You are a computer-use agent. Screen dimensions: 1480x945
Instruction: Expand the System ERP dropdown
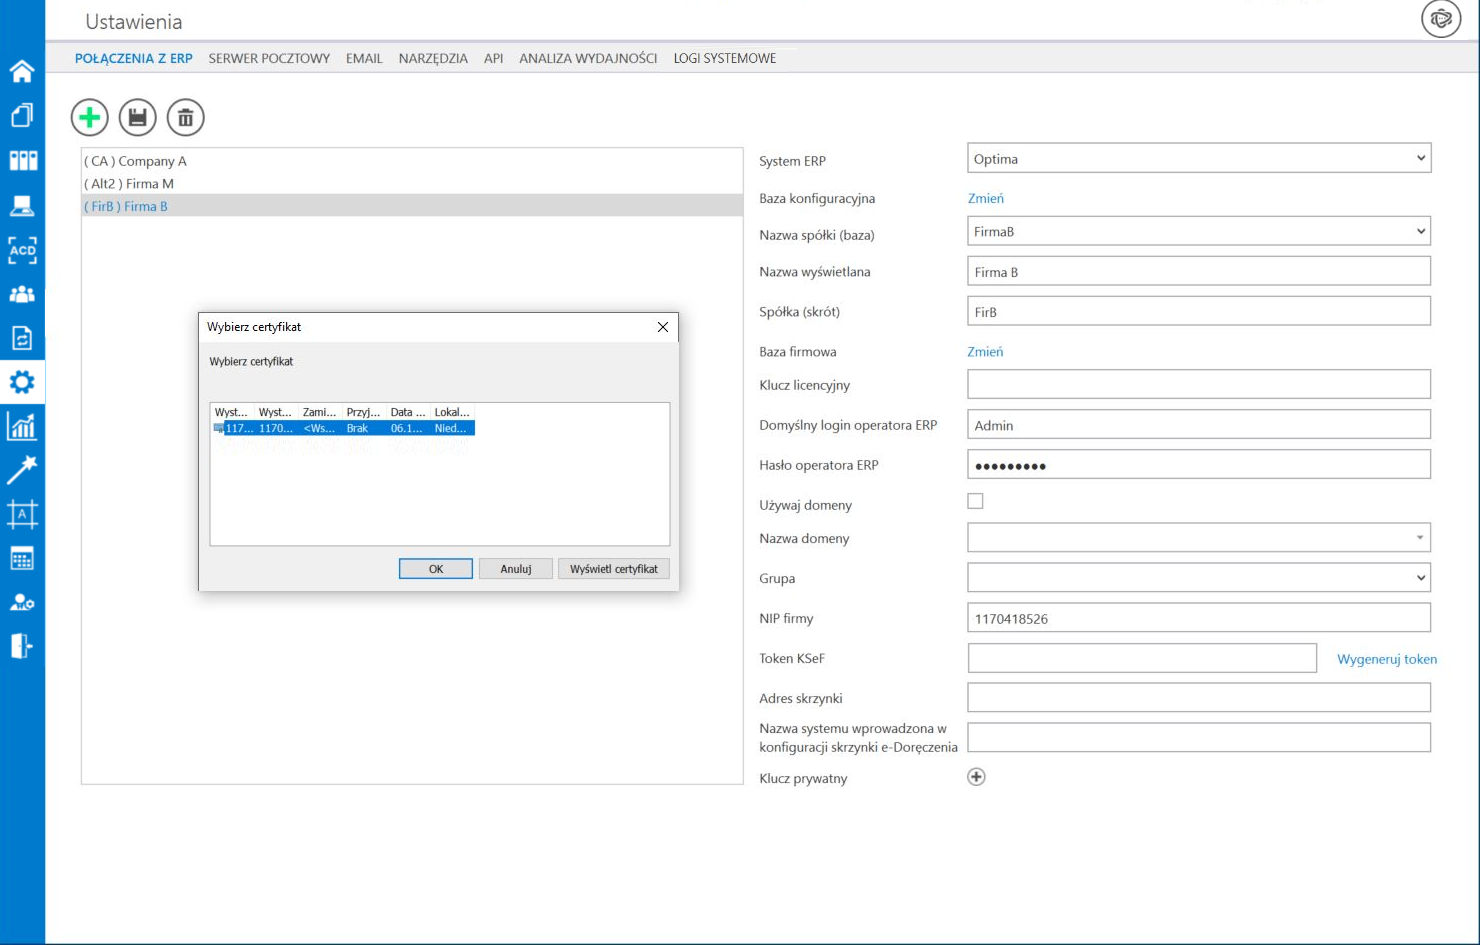coord(1198,159)
